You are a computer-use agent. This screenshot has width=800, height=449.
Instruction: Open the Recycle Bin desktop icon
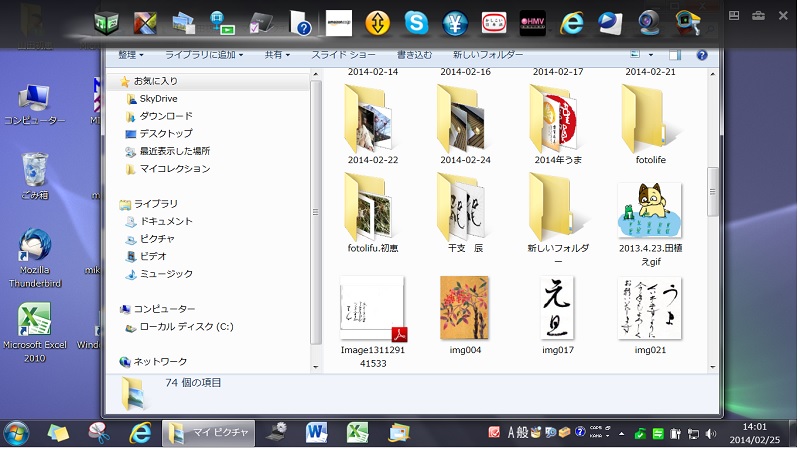pyautogui.click(x=35, y=175)
